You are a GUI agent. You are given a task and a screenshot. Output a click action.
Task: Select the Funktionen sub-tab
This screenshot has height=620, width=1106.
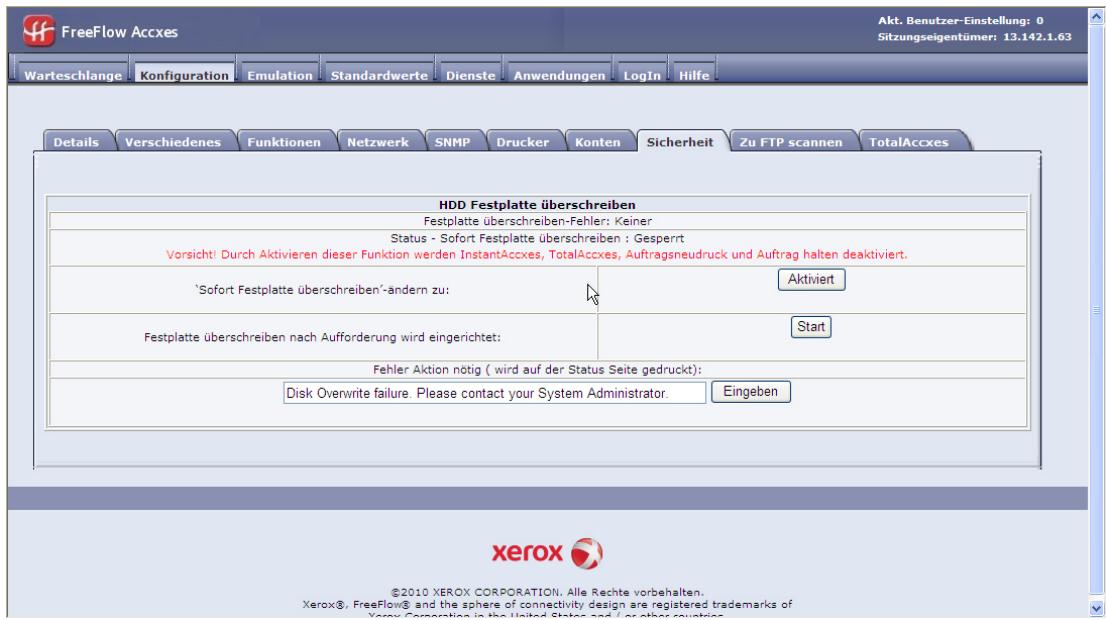point(284,142)
